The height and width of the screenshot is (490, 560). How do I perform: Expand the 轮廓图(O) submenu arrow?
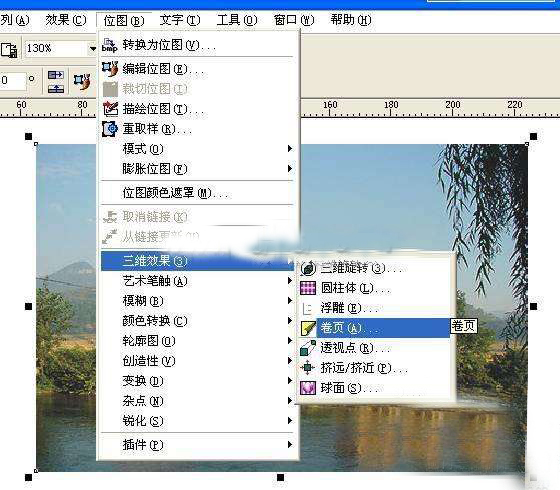pos(290,341)
